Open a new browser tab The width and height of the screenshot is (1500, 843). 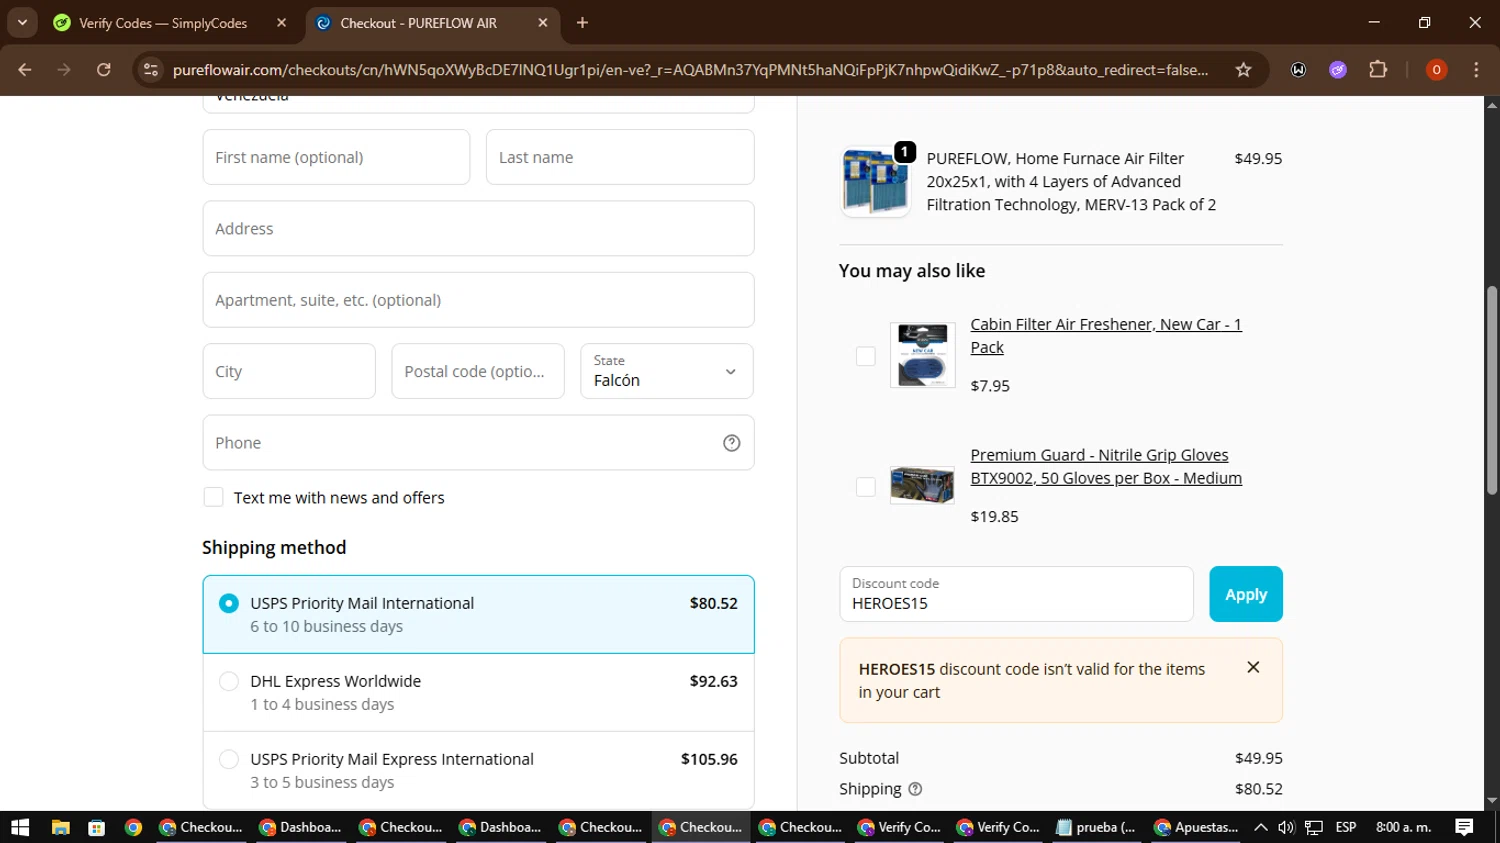pos(582,22)
